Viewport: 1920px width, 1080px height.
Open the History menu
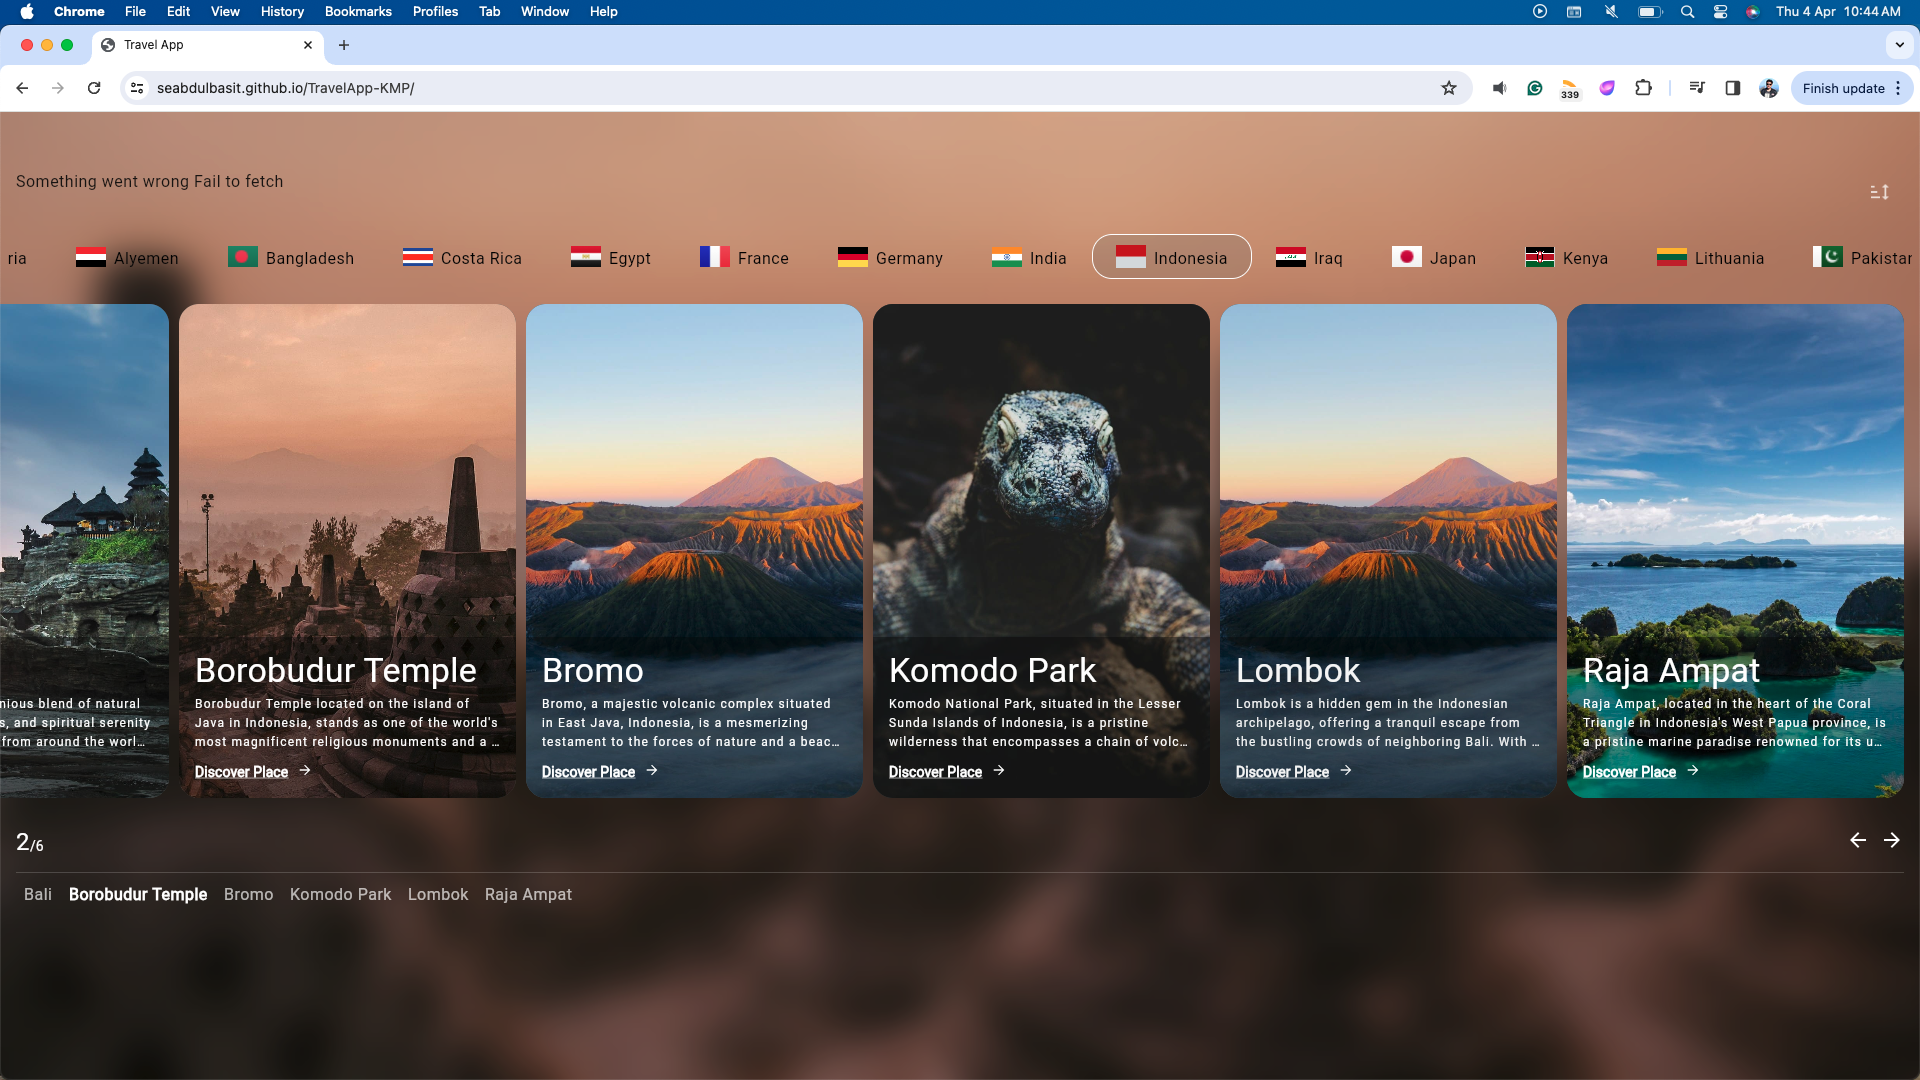click(282, 12)
